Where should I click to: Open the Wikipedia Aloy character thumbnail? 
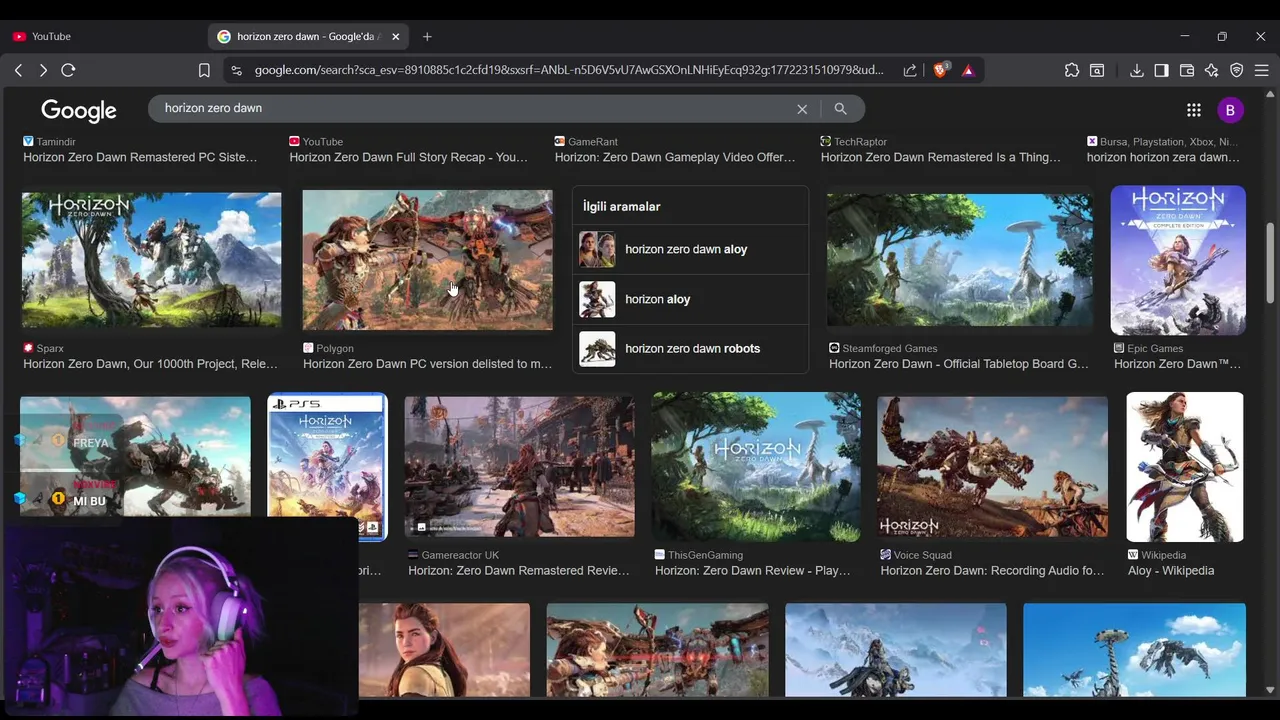click(1185, 467)
